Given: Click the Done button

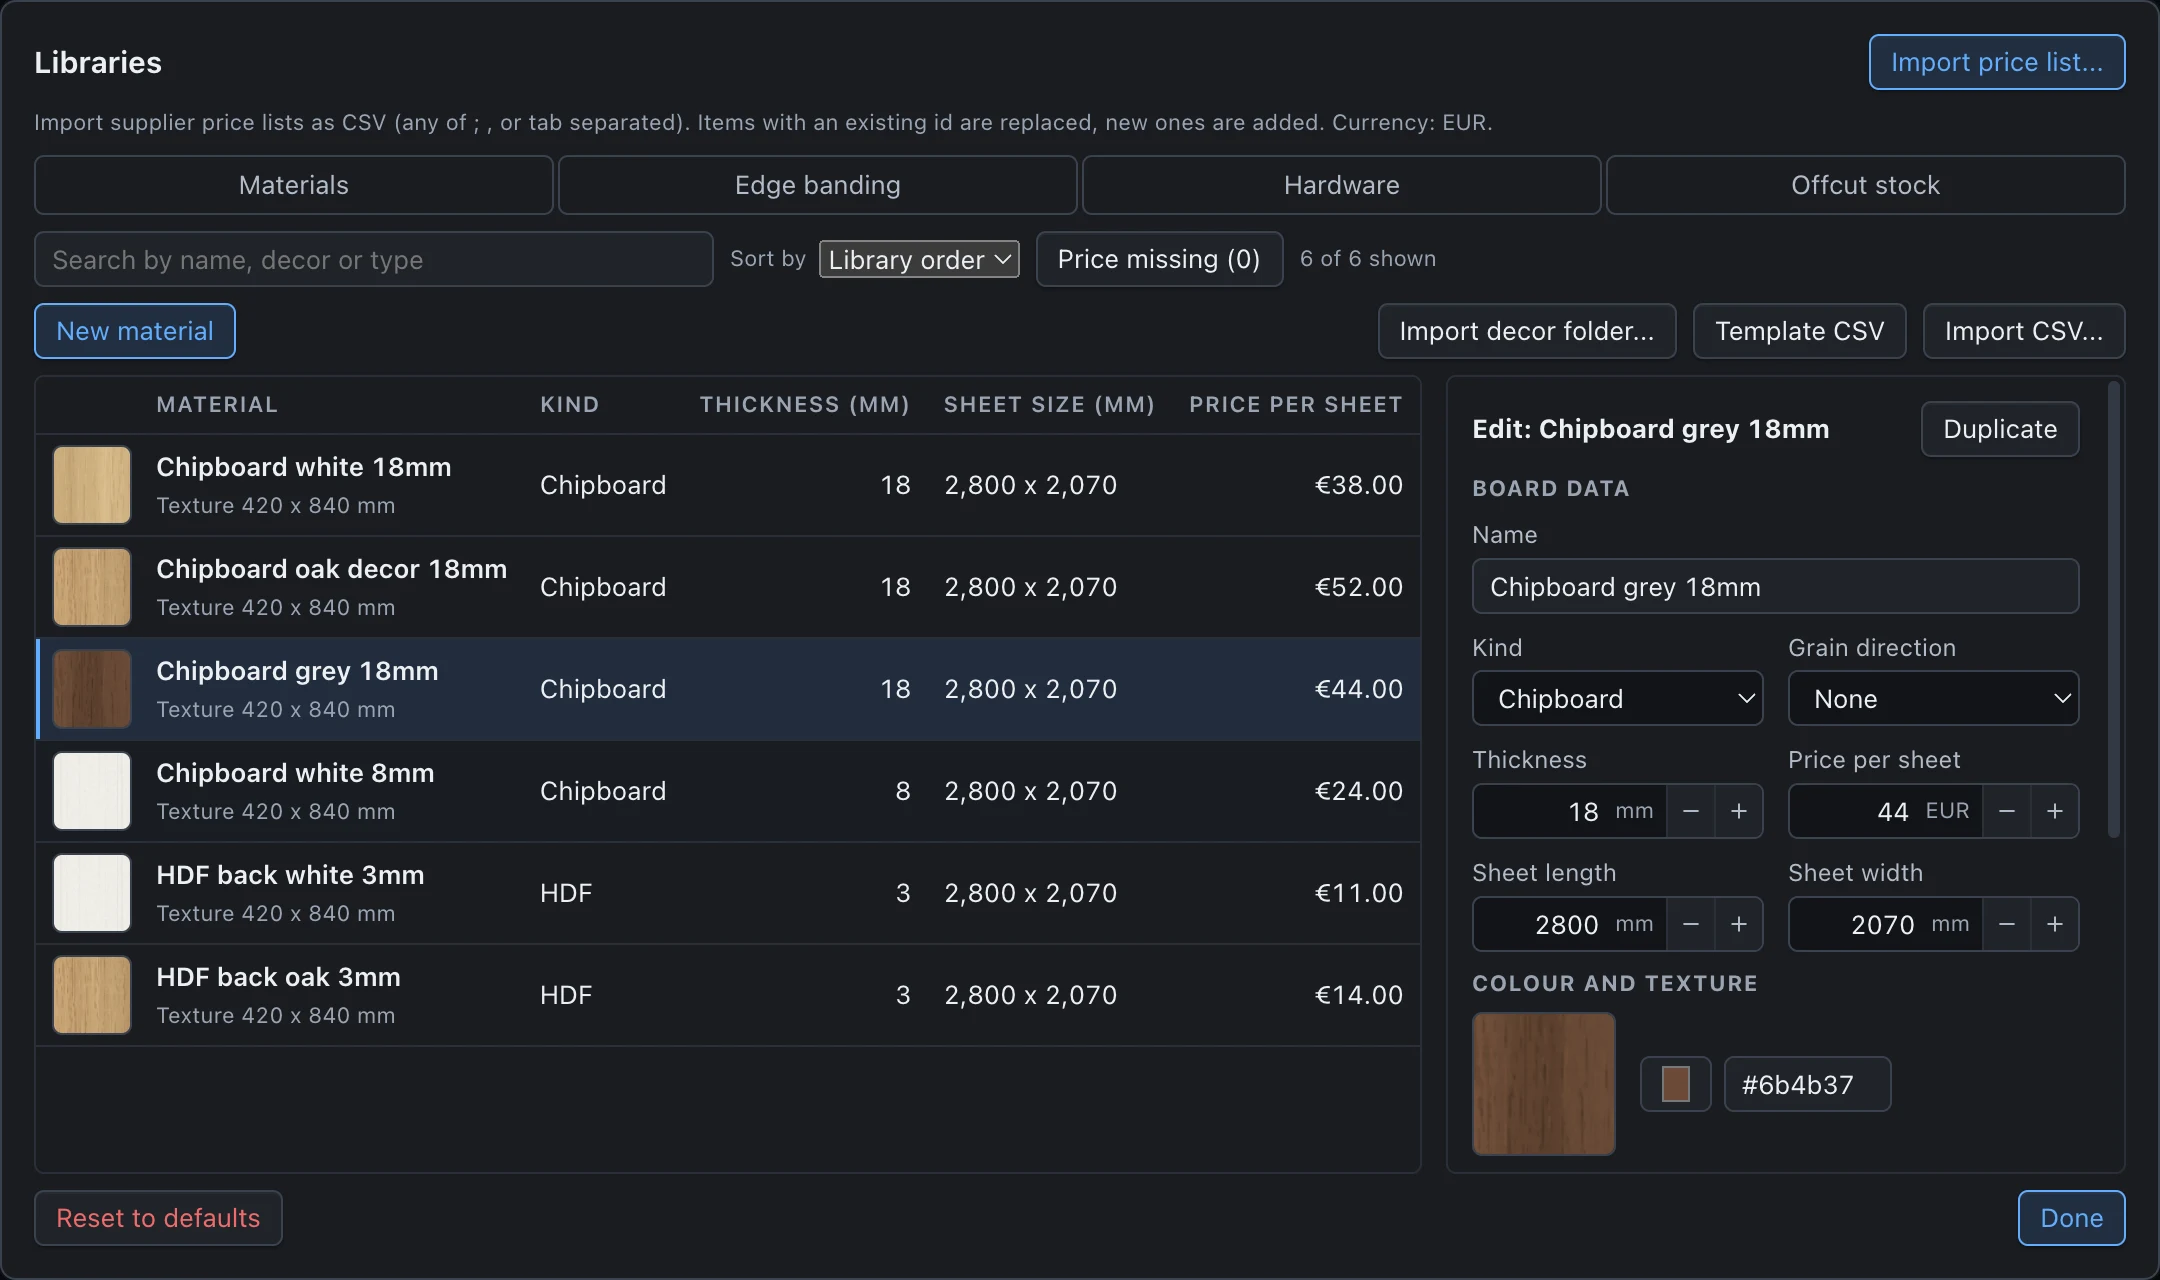Looking at the screenshot, I should pos(2072,1218).
